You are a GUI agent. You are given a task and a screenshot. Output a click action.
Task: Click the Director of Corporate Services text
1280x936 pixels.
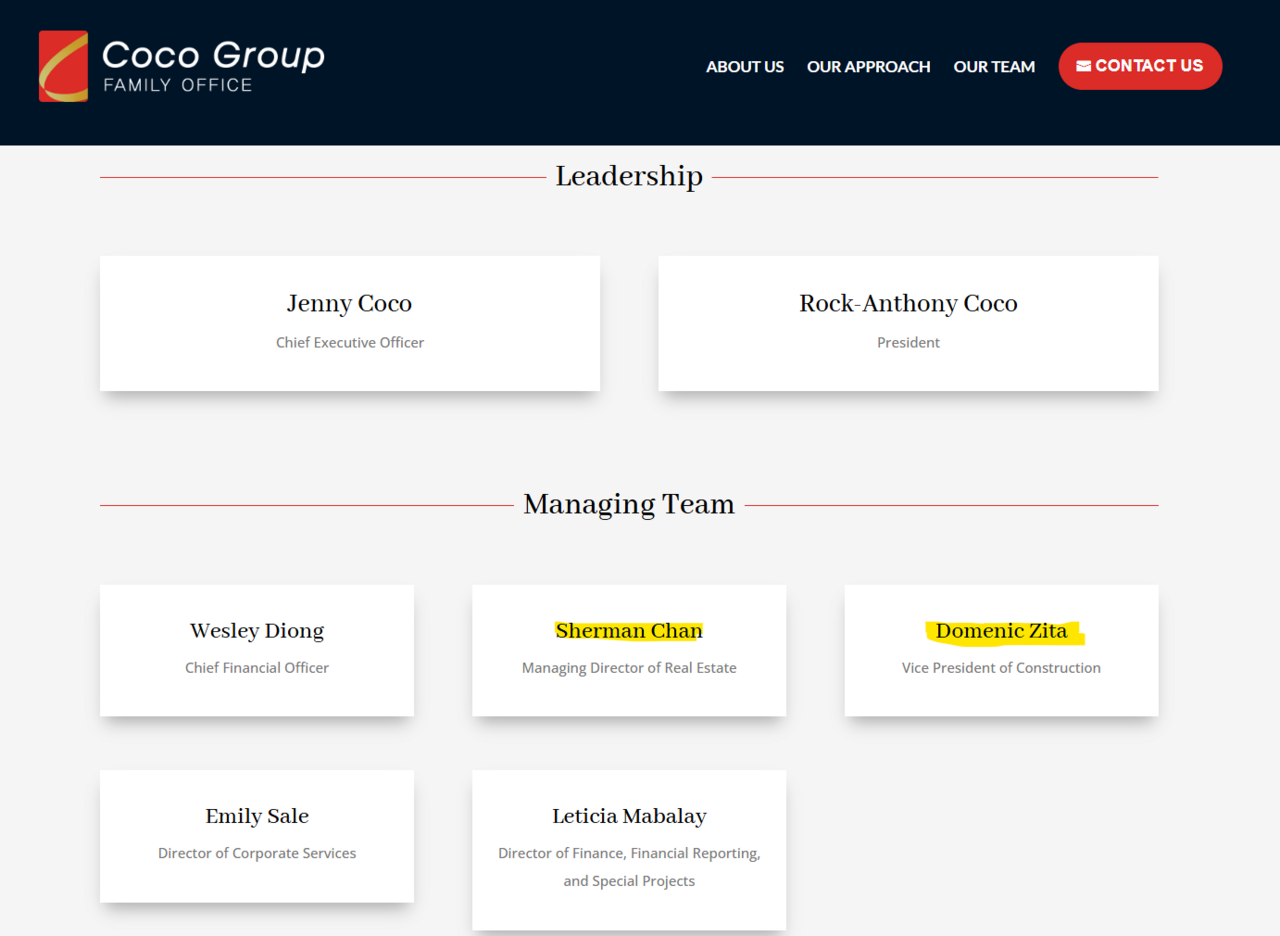tap(257, 853)
